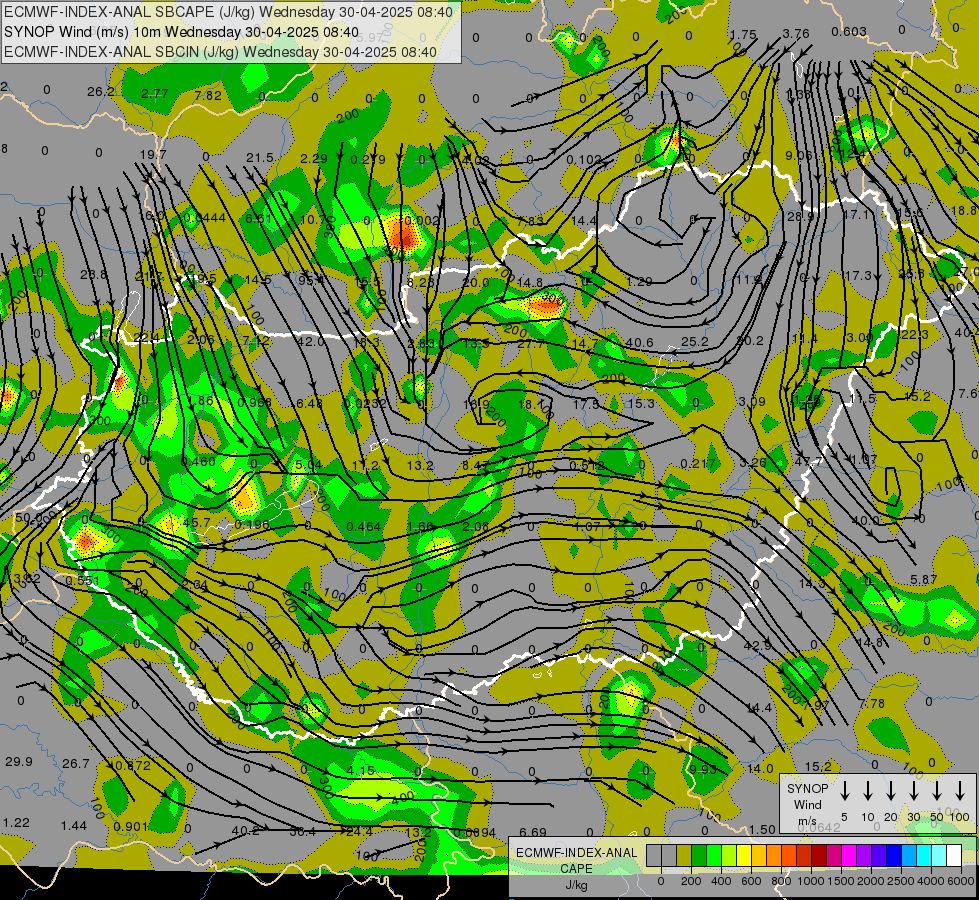Pick the lime yellow-green CAPE legend swatch
979x900 pixels.
[x=729, y=855]
